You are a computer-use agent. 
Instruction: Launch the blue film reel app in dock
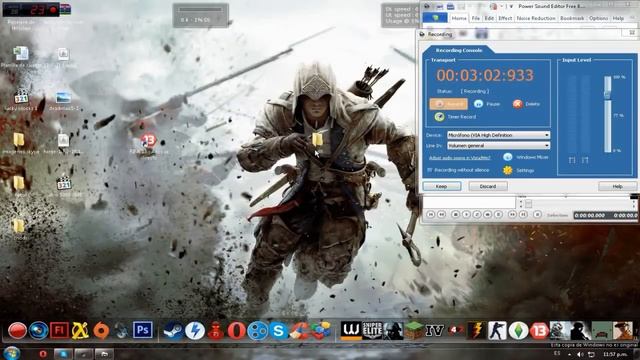coord(258,330)
